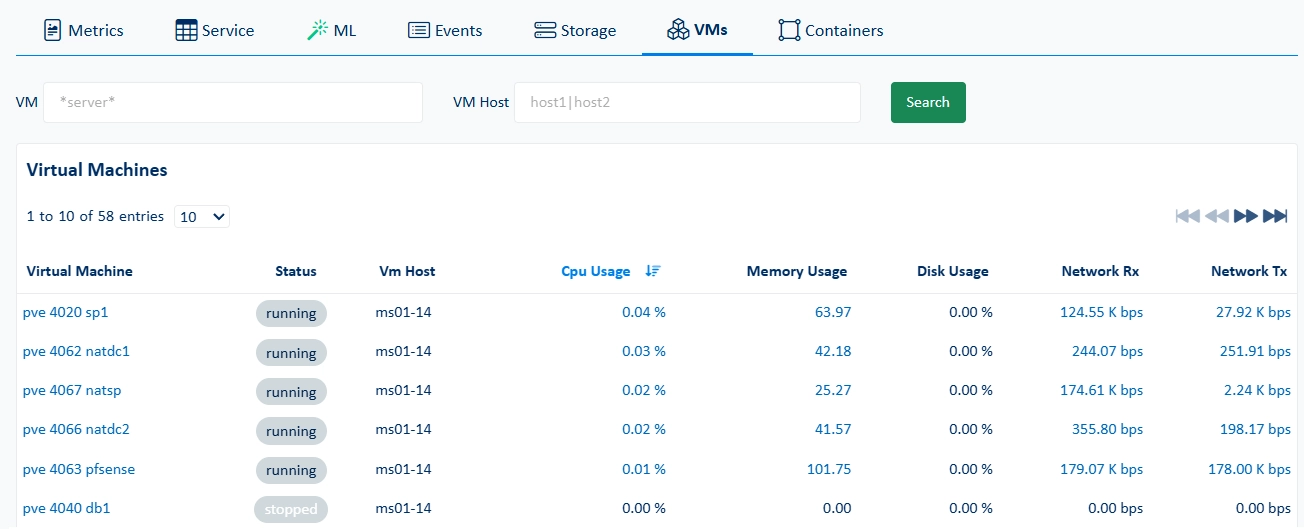Click into the VM Host filter field

(687, 102)
